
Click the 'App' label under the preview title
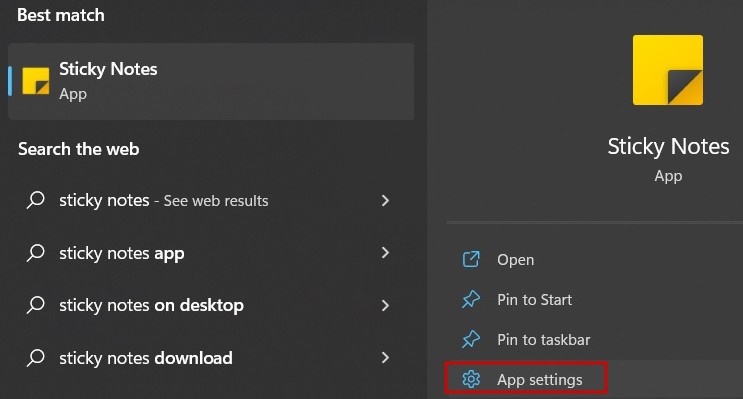tap(668, 176)
